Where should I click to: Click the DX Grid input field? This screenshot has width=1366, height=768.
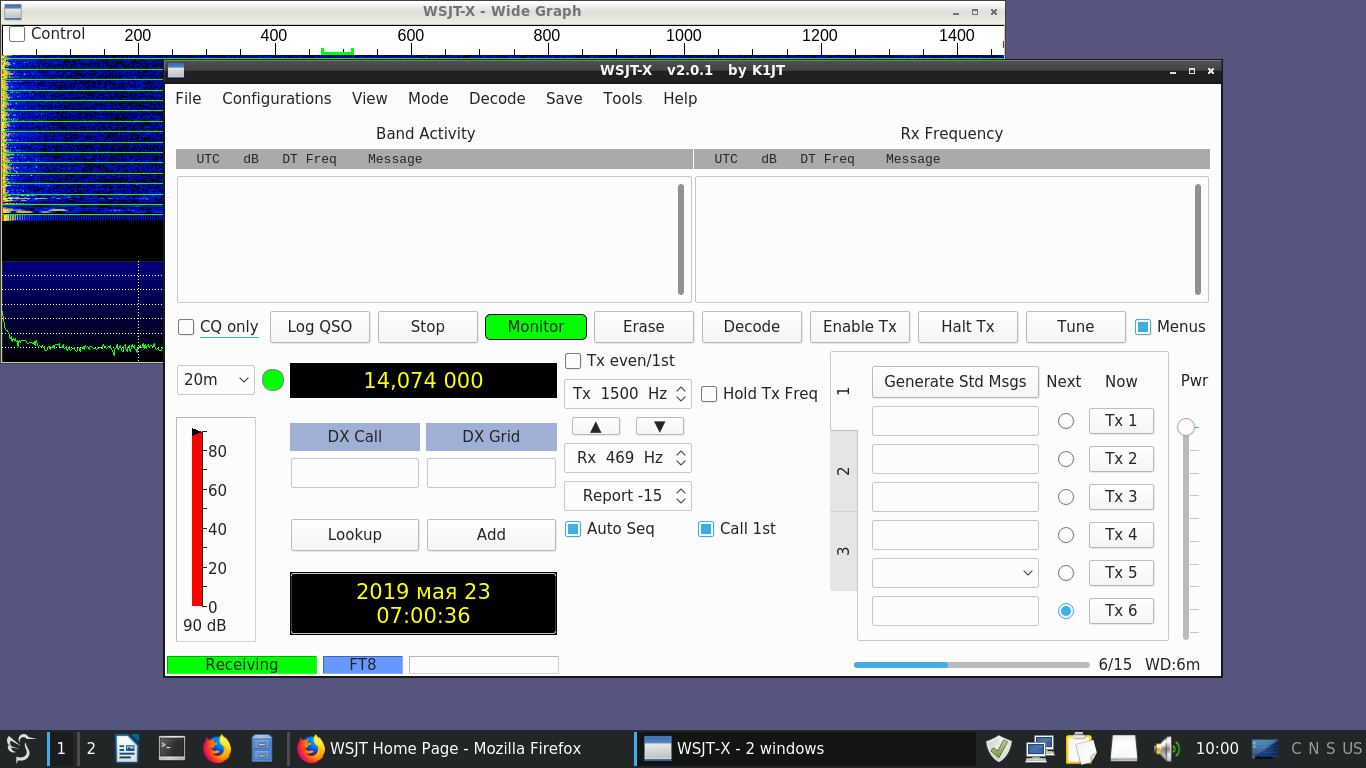[x=491, y=473]
